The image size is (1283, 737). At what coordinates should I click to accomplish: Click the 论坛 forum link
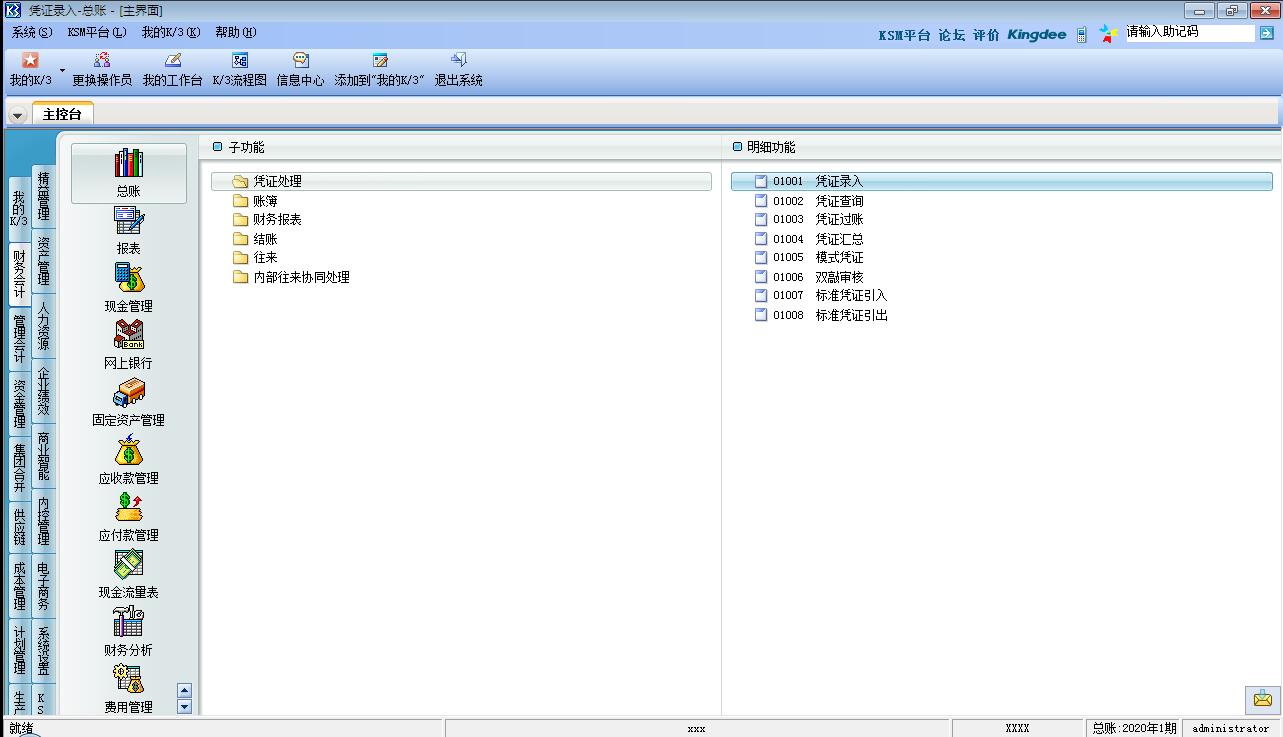click(951, 35)
